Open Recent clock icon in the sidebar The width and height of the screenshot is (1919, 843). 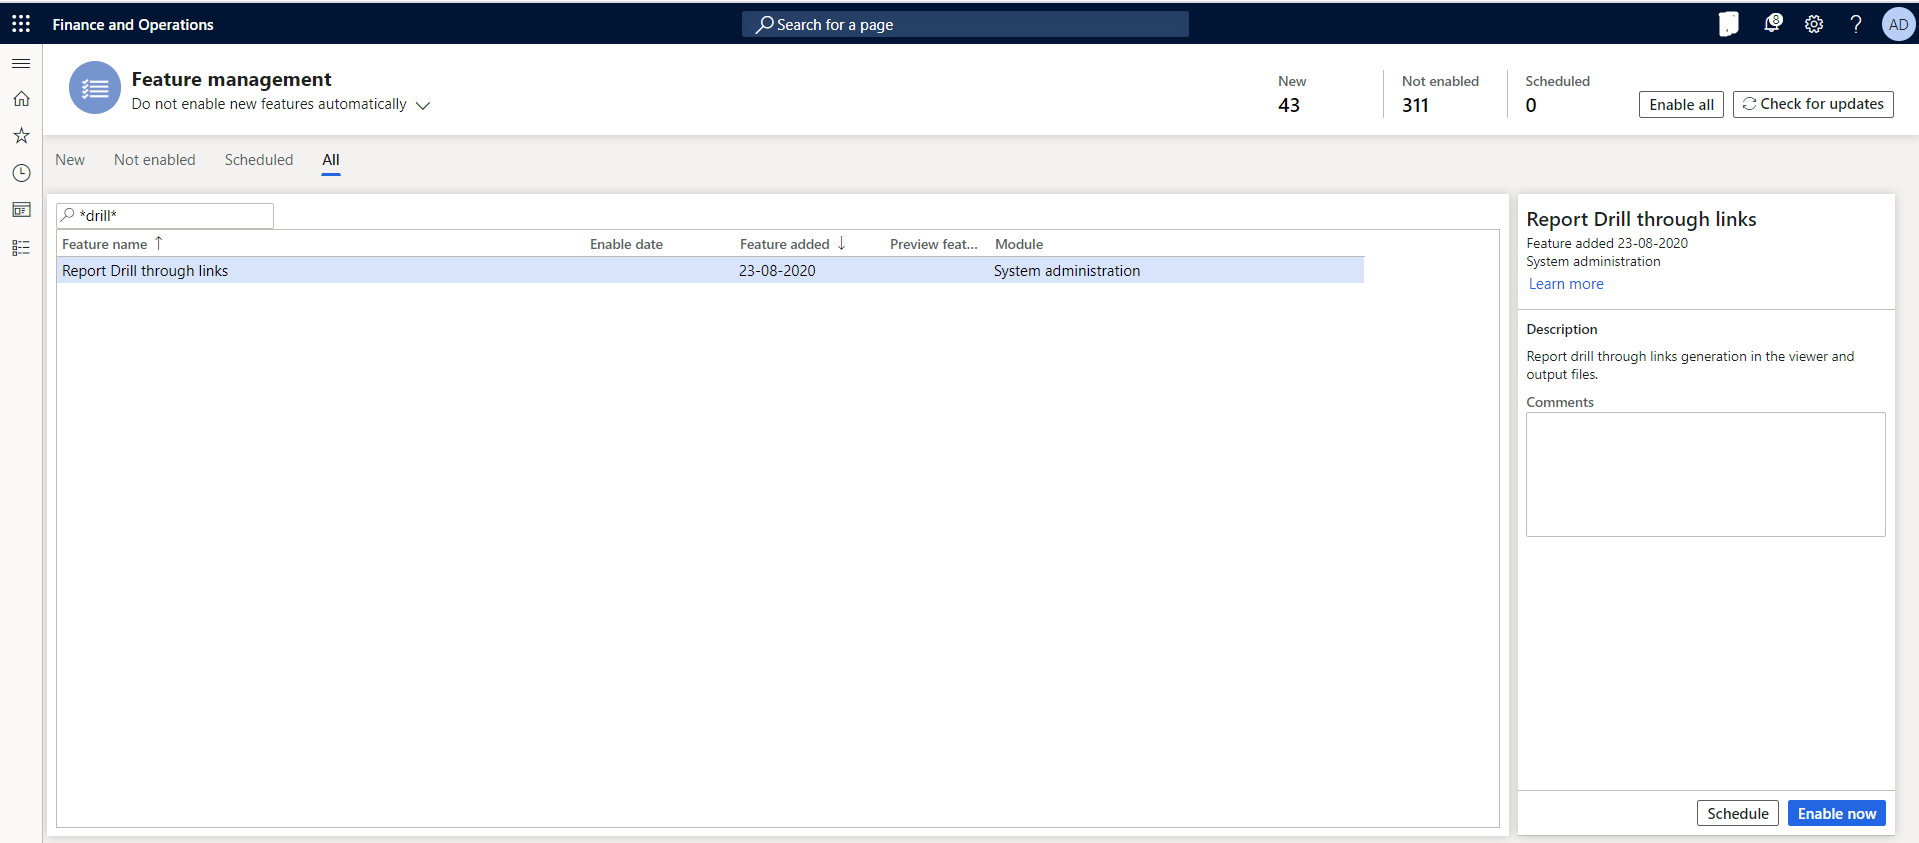21,173
